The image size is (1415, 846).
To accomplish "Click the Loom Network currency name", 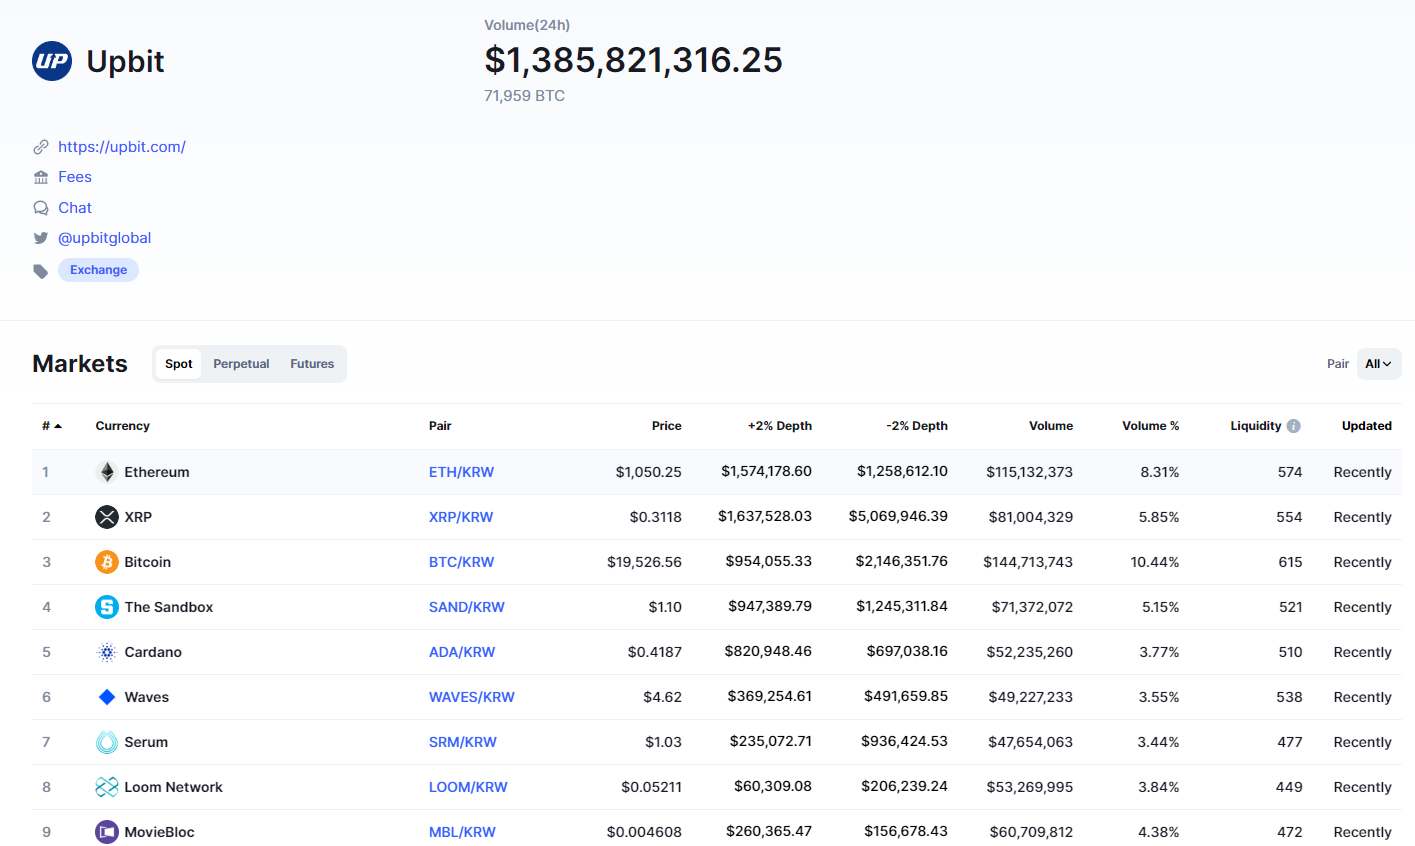I will [x=174, y=787].
